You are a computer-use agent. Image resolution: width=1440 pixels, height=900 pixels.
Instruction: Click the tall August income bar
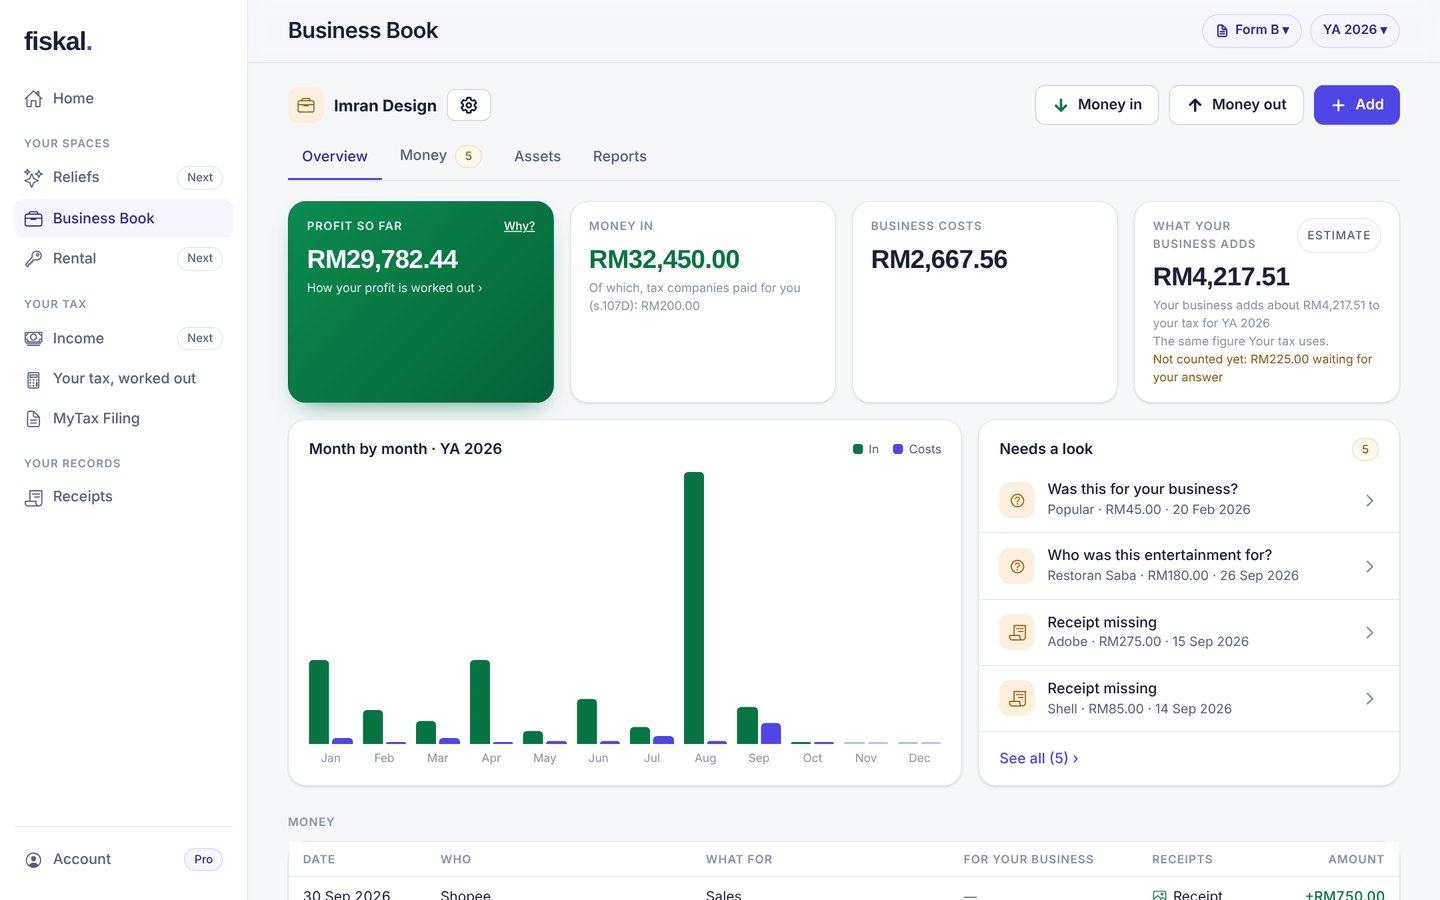(694, 608)
